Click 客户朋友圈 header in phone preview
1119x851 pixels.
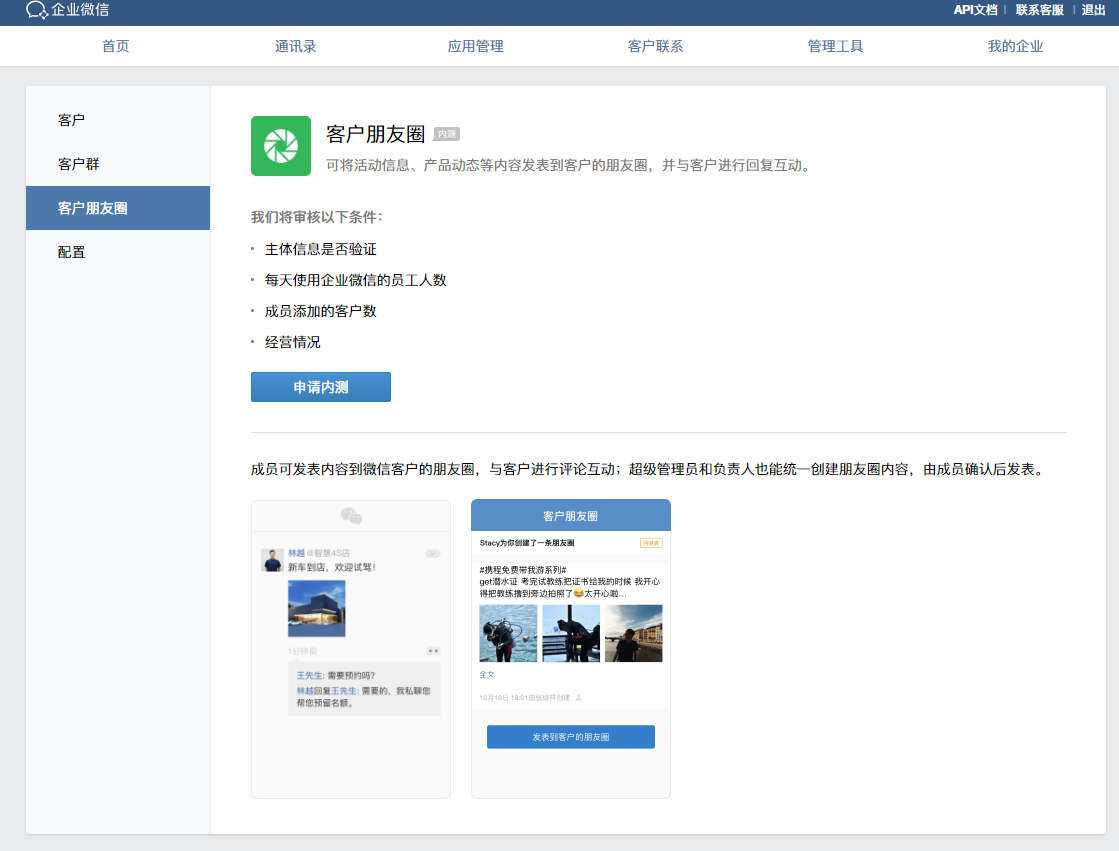point(570,515)
